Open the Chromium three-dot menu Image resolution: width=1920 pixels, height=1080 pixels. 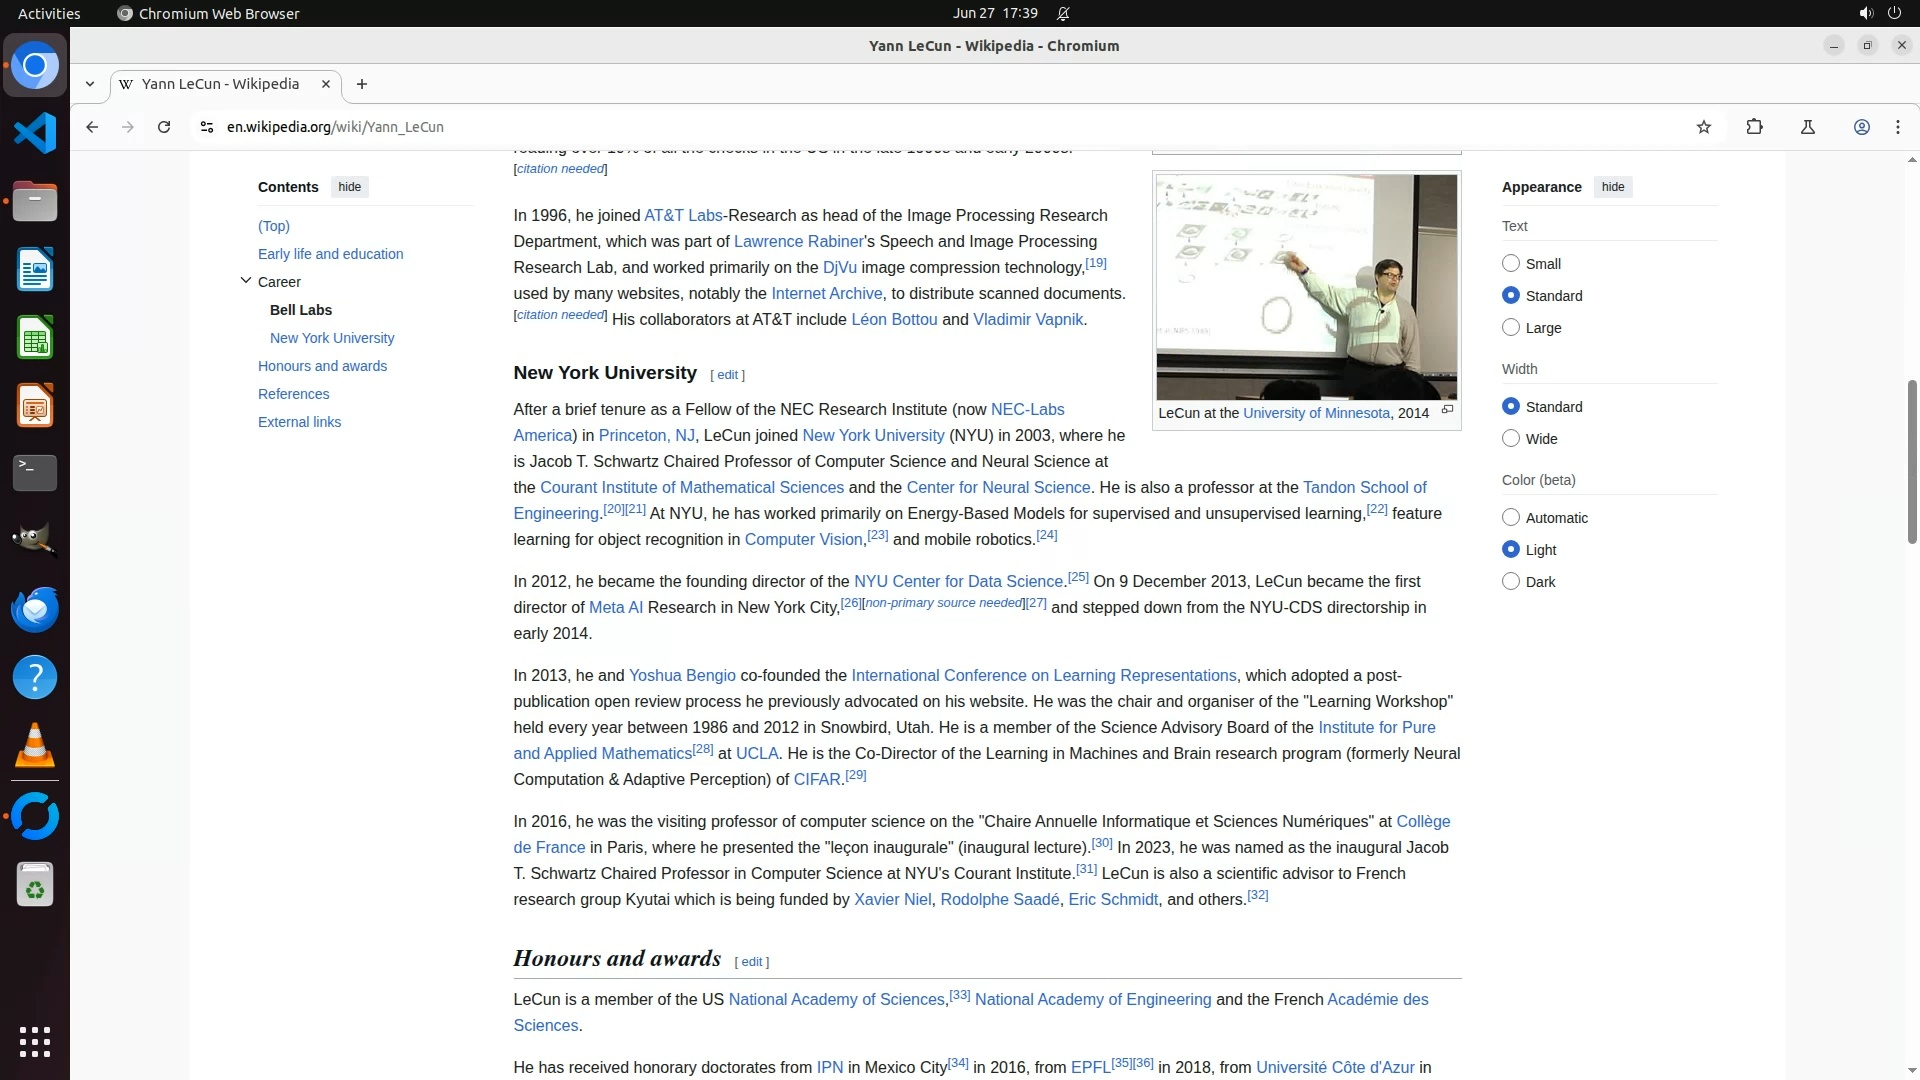pos(1898,127)
